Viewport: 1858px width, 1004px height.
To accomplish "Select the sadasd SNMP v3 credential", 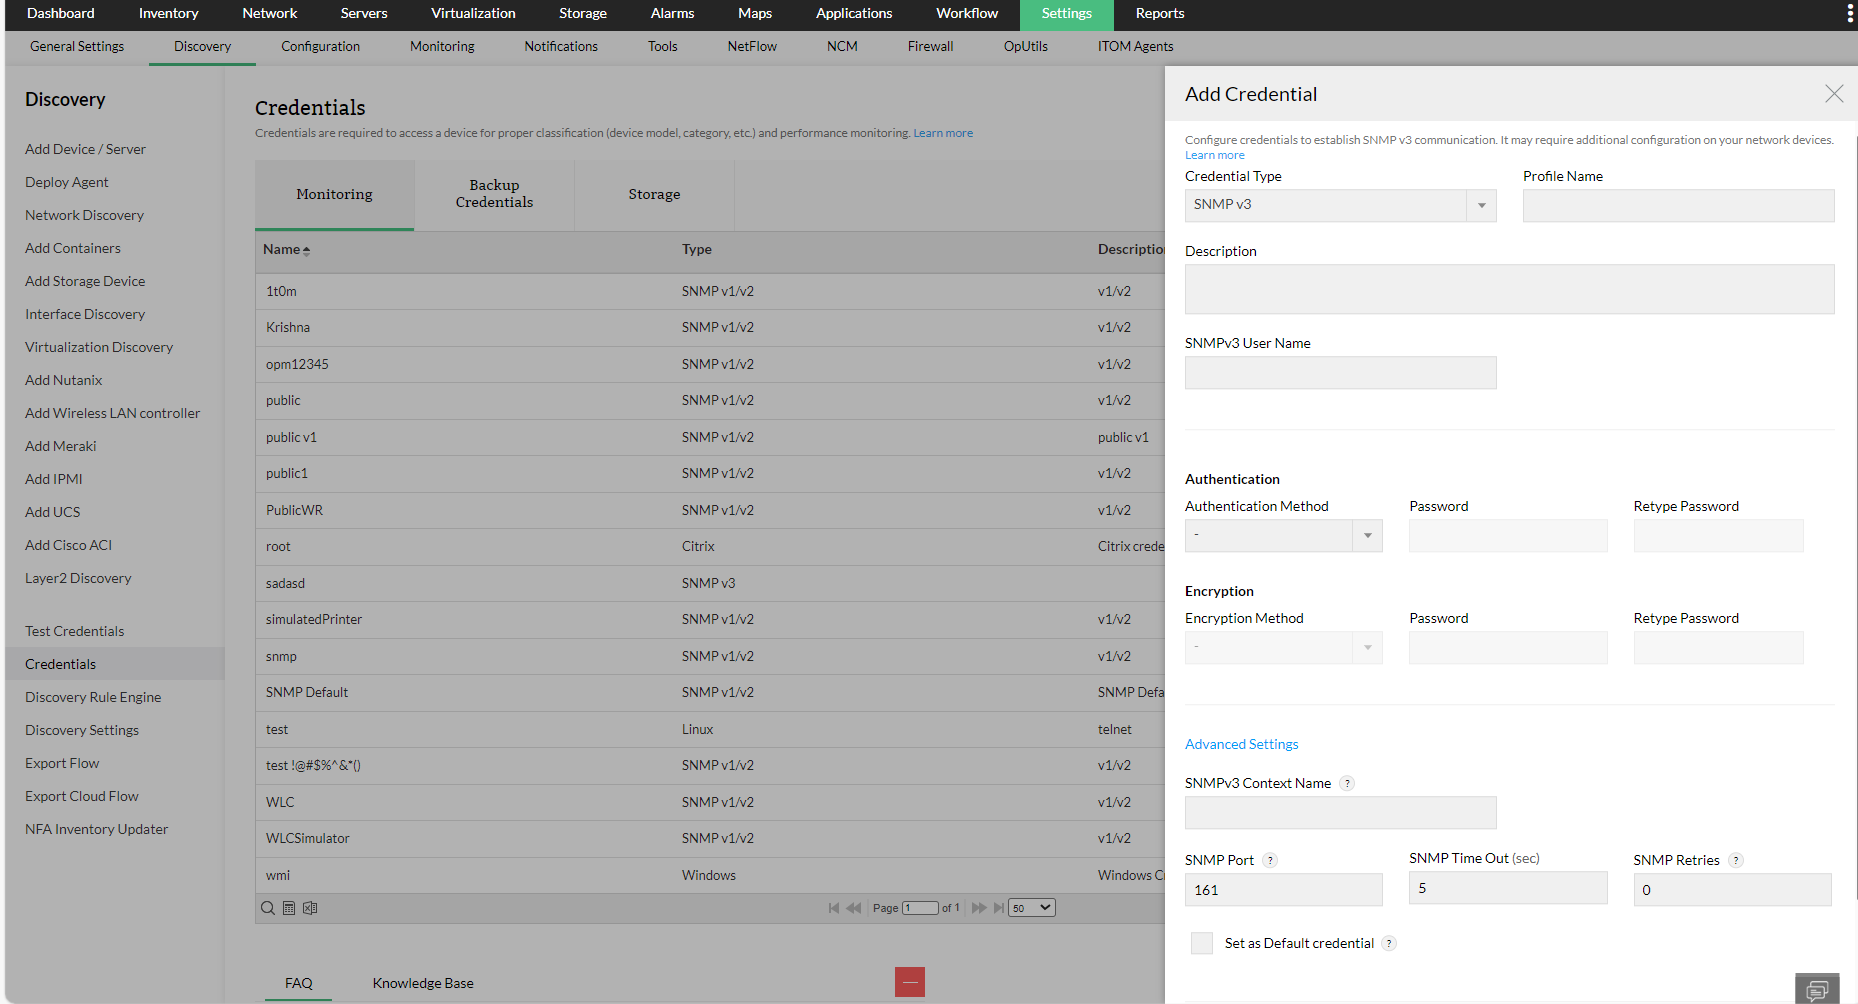I will click(x=710, y=583).
